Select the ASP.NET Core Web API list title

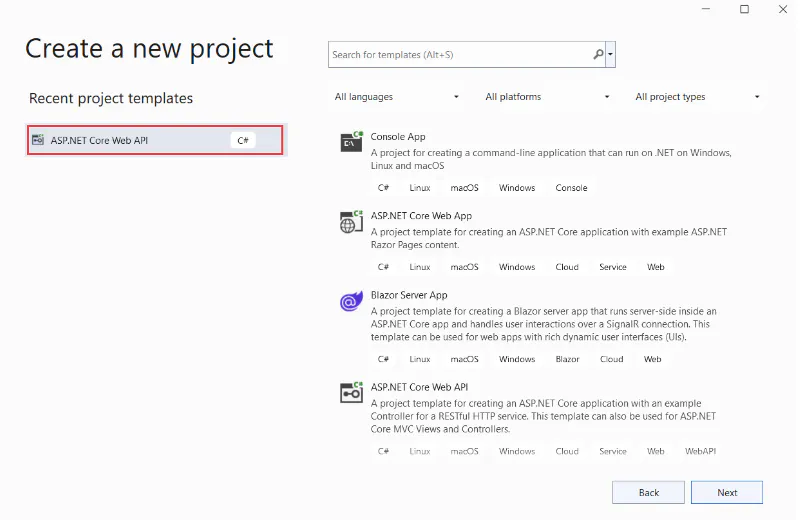(x=419, y=387)
